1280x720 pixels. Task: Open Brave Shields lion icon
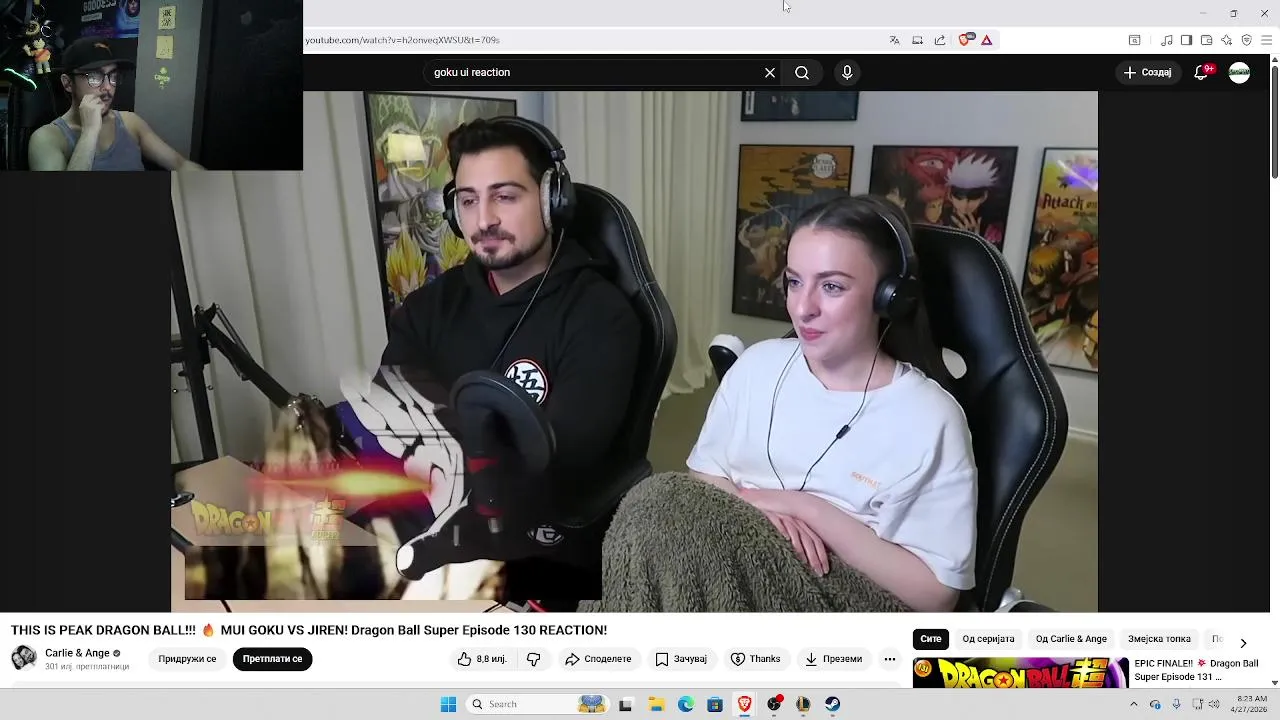965,40
